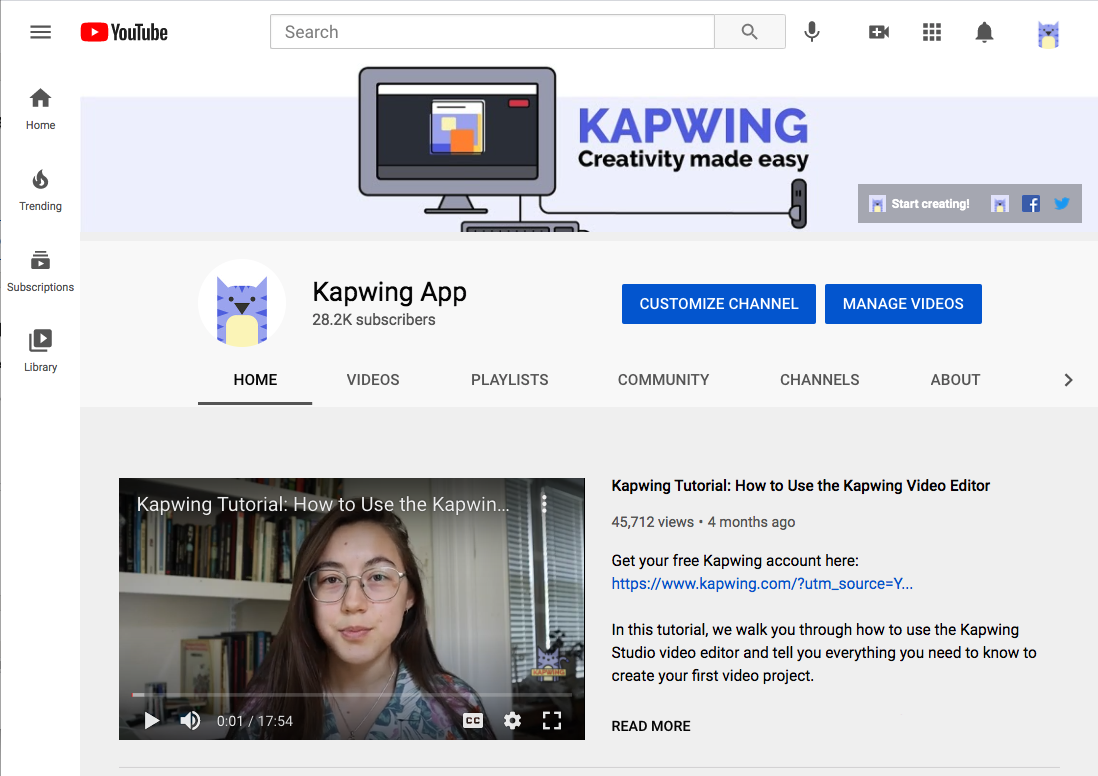View notifications via the bell icon

(x=984, y=32)
